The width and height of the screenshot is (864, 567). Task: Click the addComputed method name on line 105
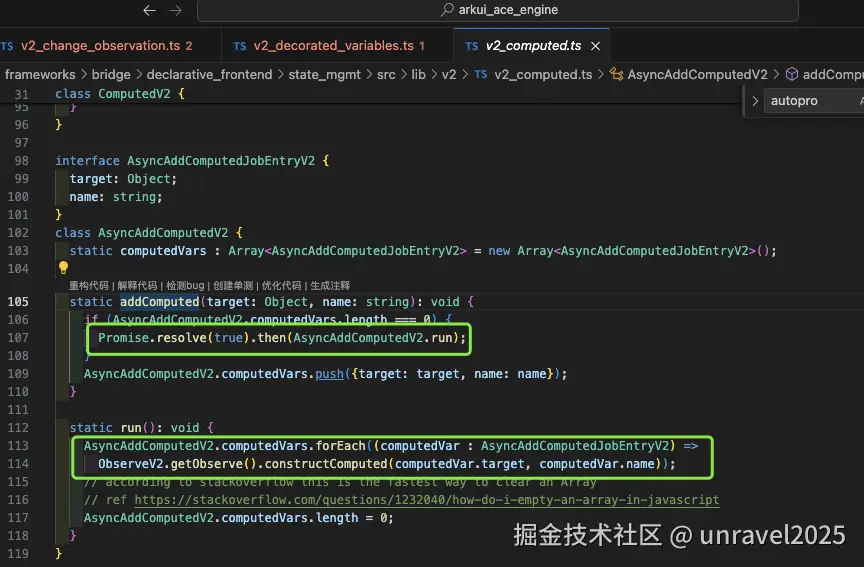tap(160, 301)
